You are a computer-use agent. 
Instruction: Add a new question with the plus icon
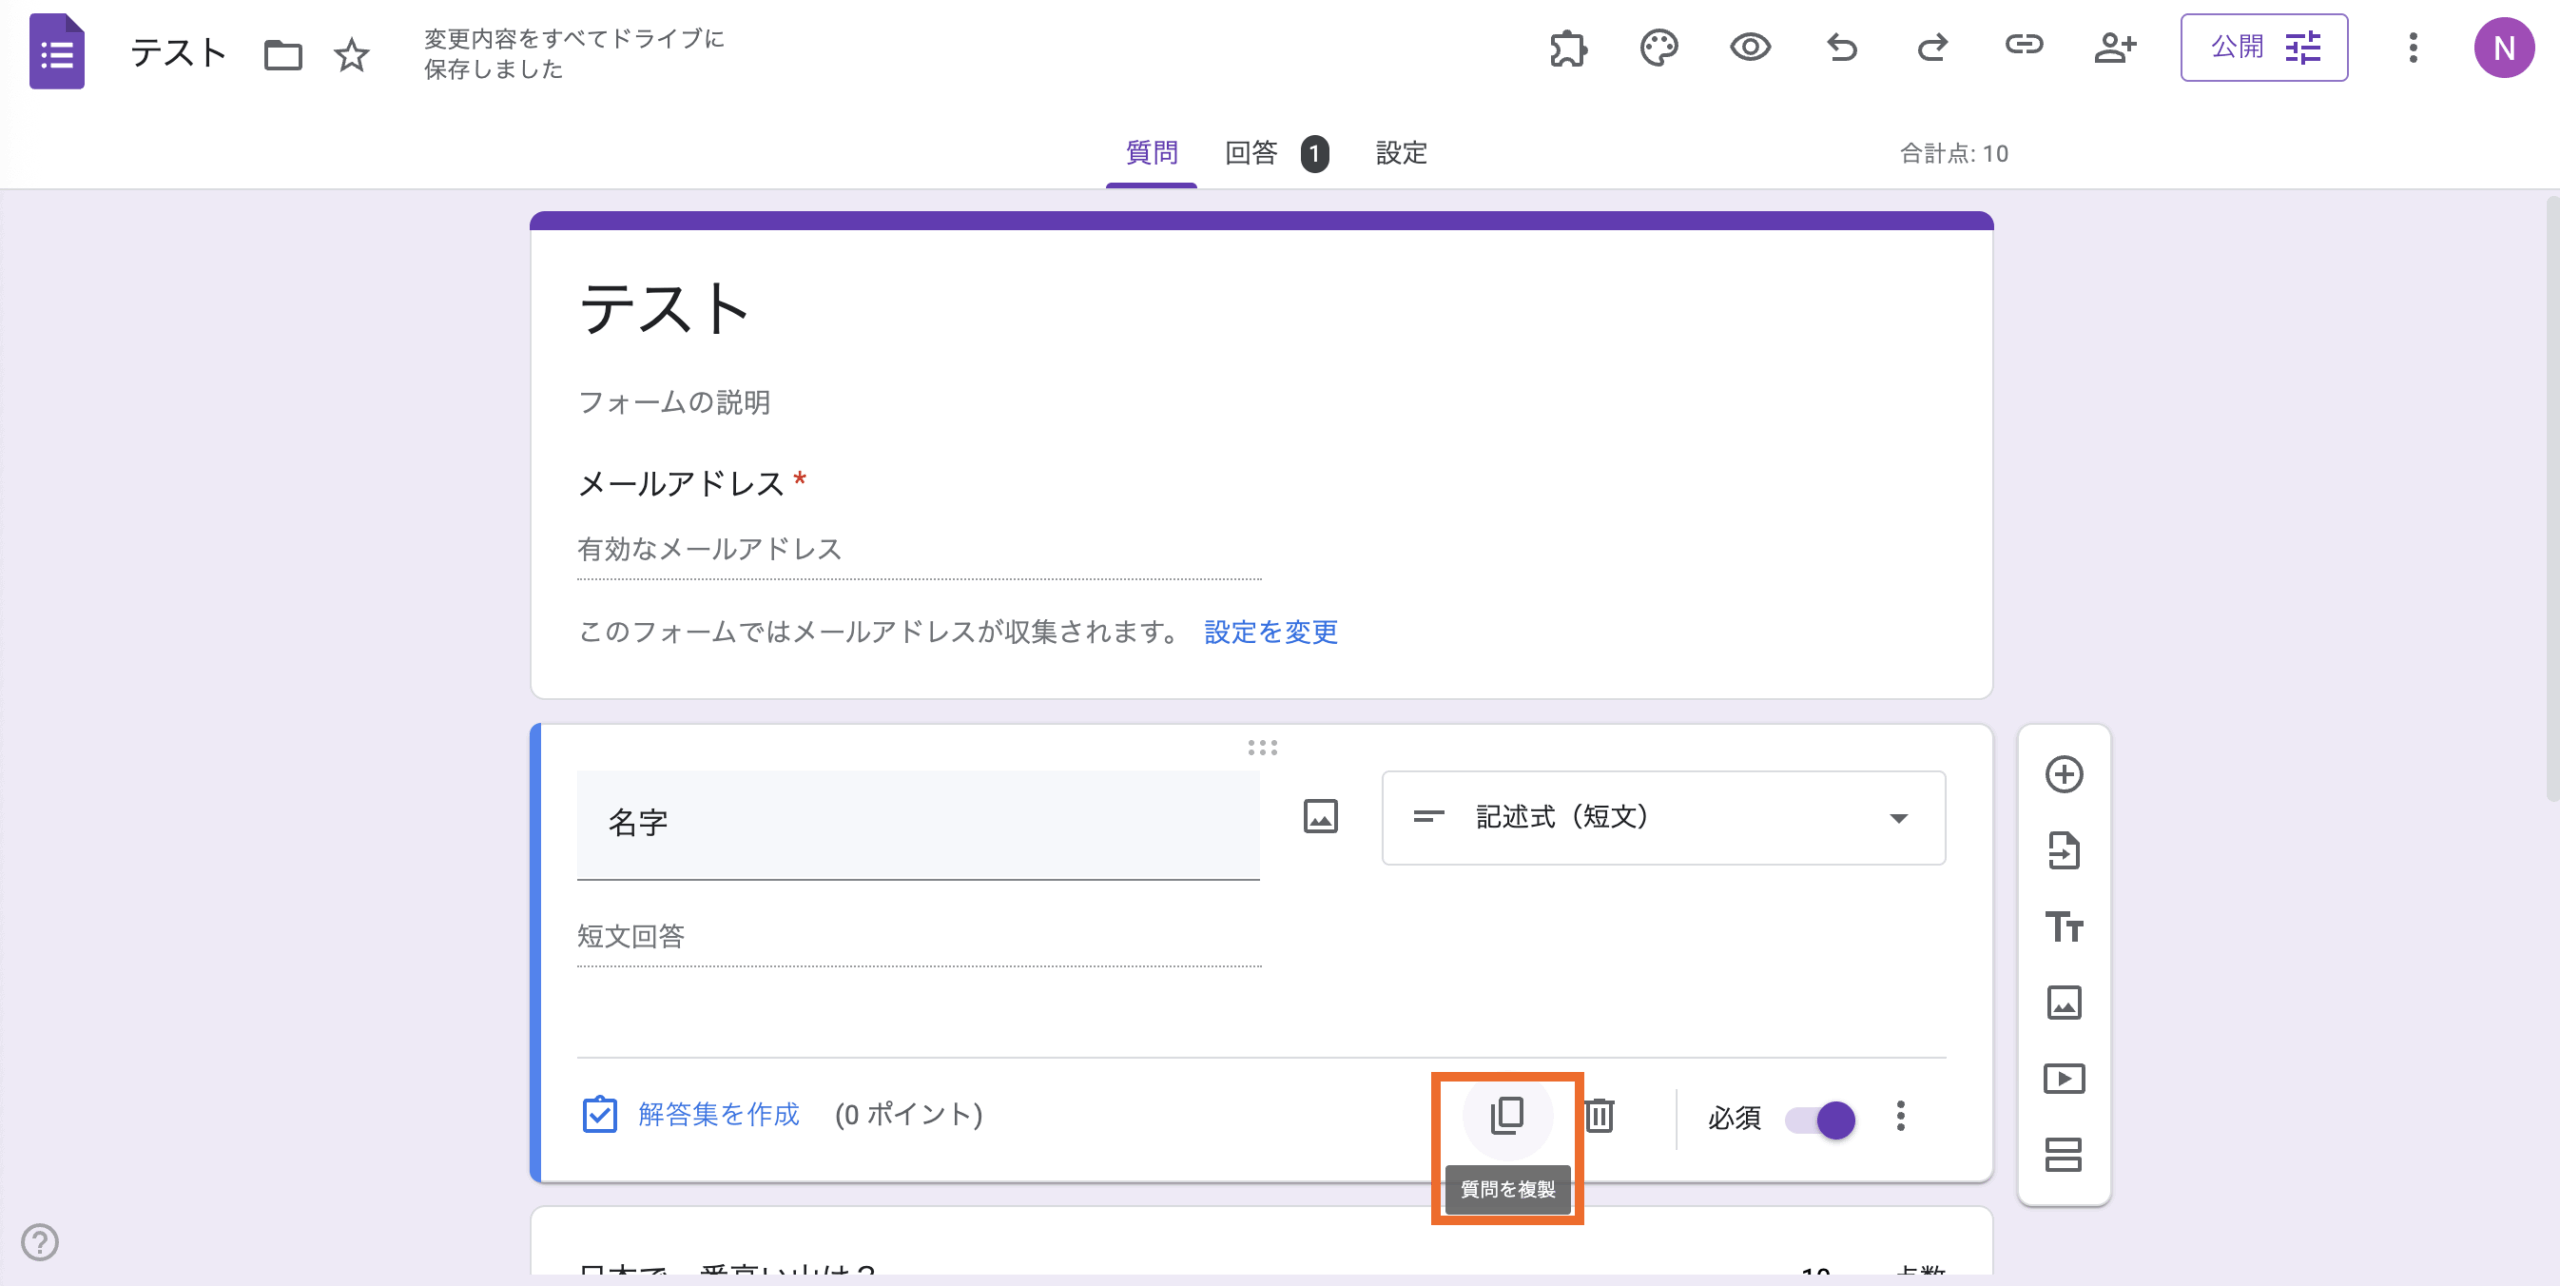(2065, 774)
